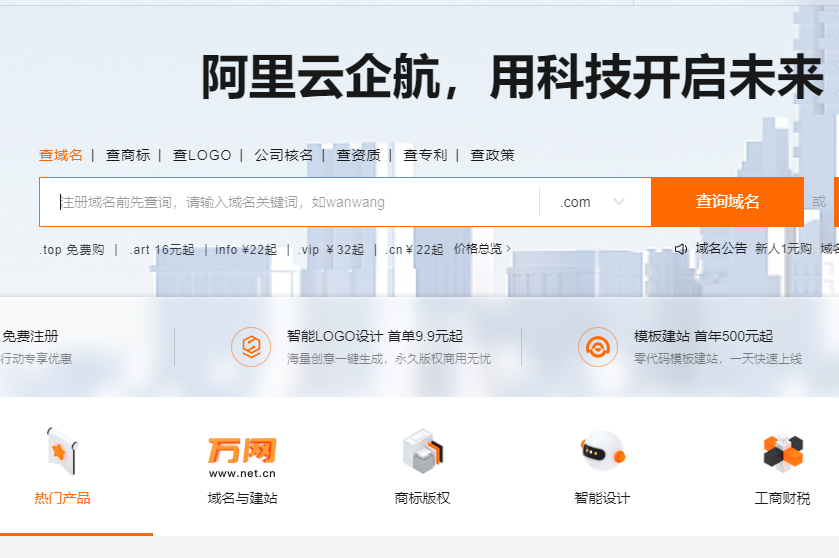Click the speaker announcement icon
The width and height of the screenshot is (839, 558).
(x=681, y=249)
